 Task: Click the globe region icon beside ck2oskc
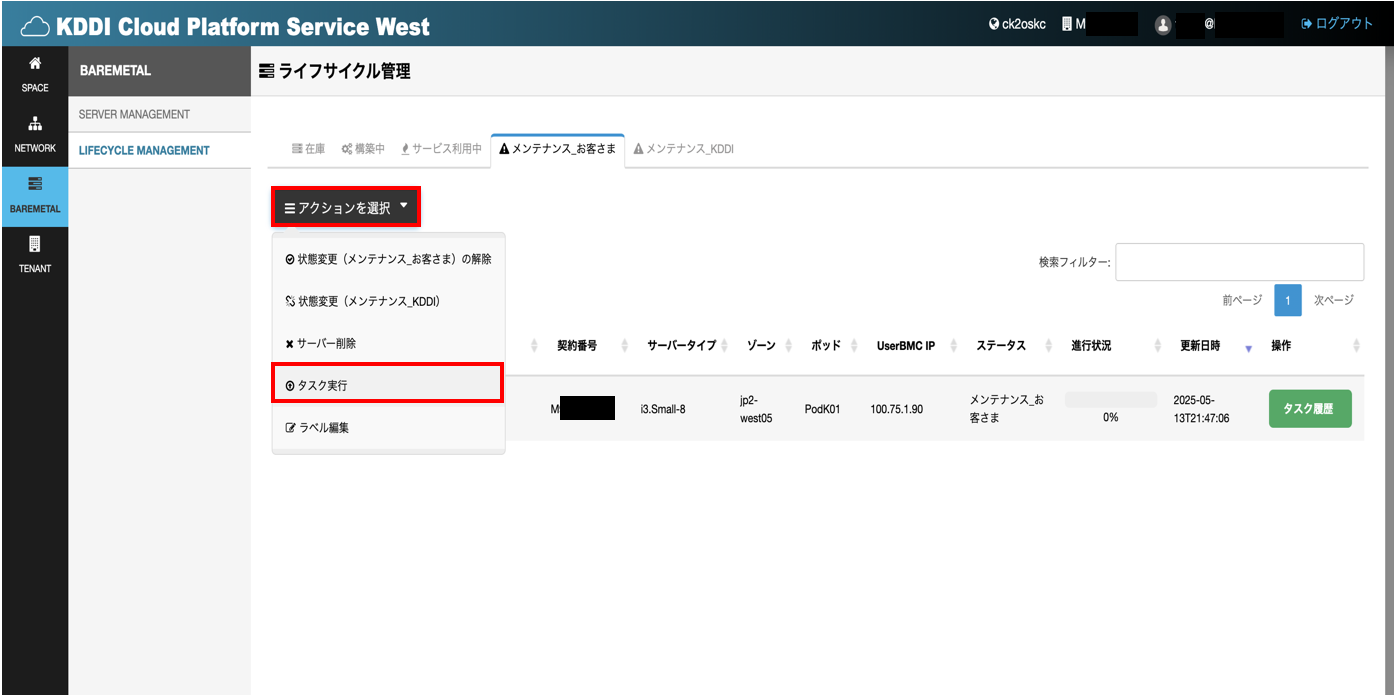(994, 24)
